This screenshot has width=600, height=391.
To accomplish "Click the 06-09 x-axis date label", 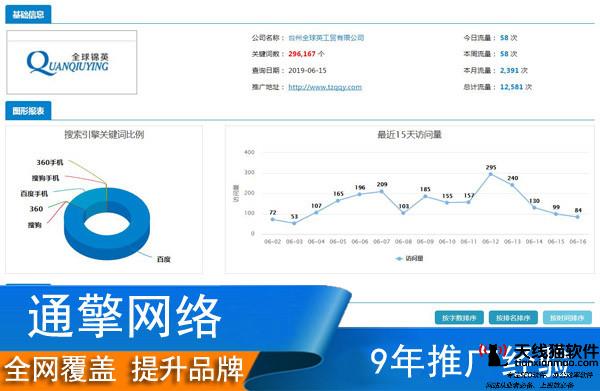I will coord(425,241).
